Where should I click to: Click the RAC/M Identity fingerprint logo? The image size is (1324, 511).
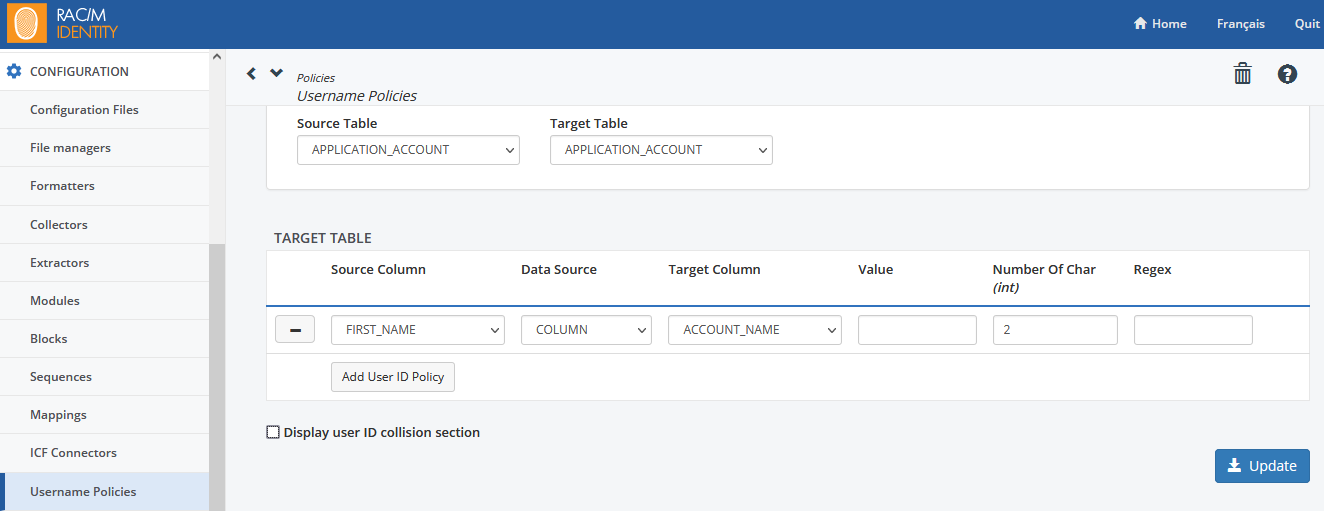pyautogui.click(x=27, y=24)
